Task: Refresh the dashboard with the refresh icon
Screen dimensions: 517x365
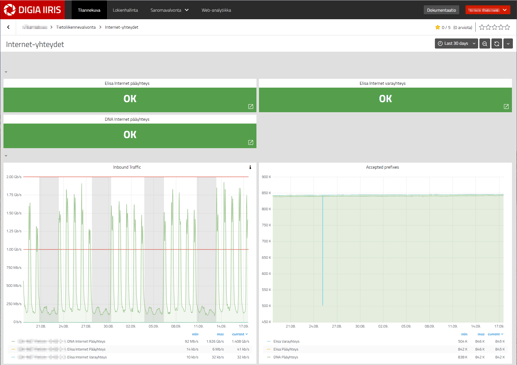Action: [497, 44]
